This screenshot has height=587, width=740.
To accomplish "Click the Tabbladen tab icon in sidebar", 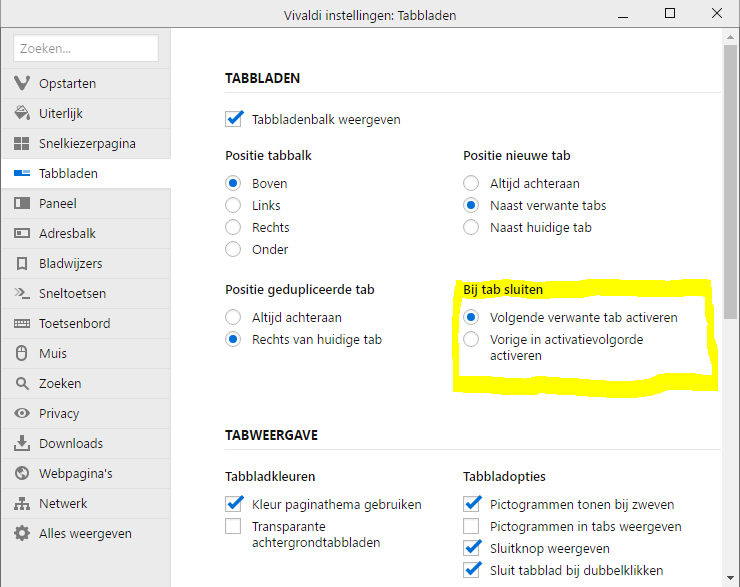I will (22, 173).
